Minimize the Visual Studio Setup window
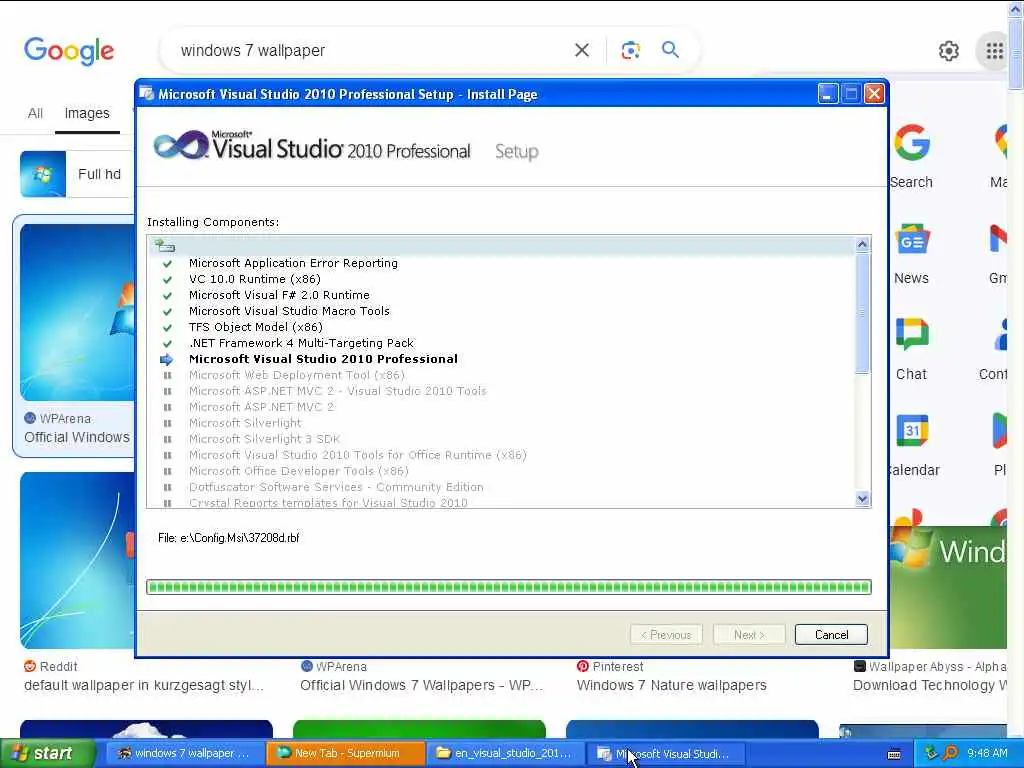This screenshot has height=768, width=1024. pyautogui.click(x=827, y=94)
